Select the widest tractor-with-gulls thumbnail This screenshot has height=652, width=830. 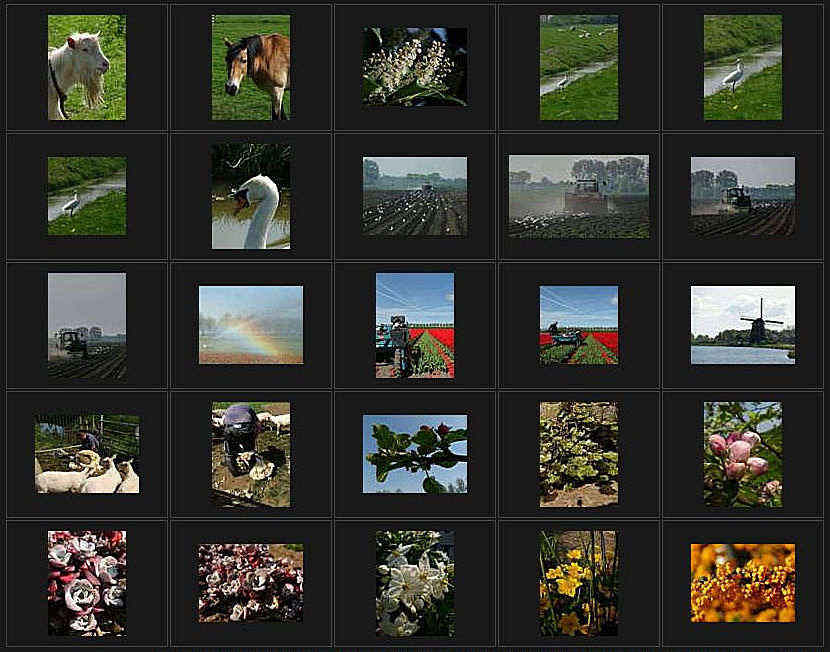coord(578,196)
